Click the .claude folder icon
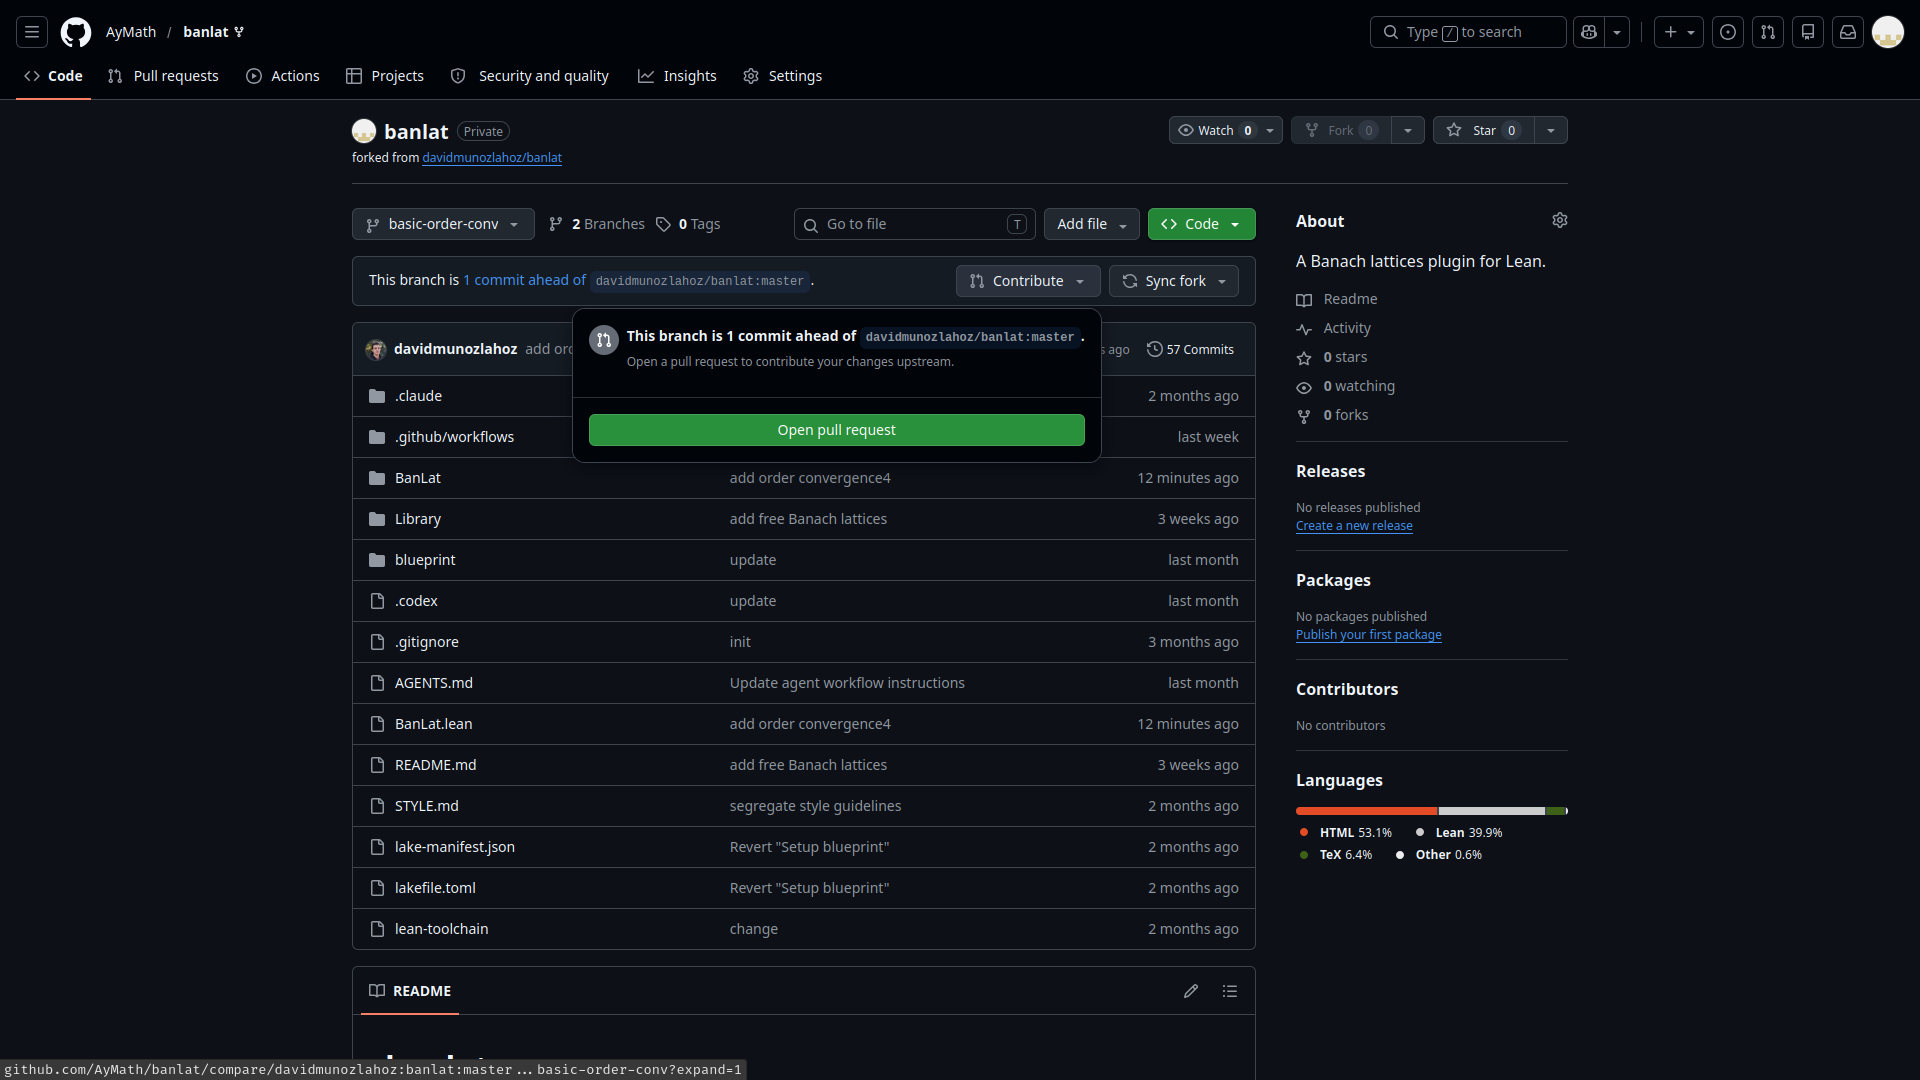The image size is (1920, 1080). tap(377, 396)
